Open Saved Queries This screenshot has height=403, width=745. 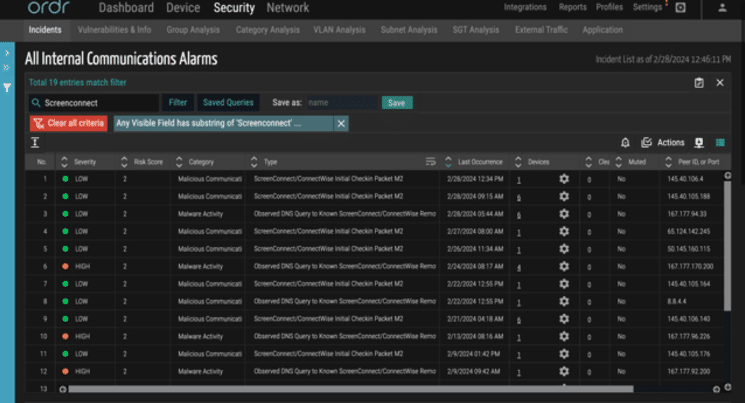click(228, 103)
